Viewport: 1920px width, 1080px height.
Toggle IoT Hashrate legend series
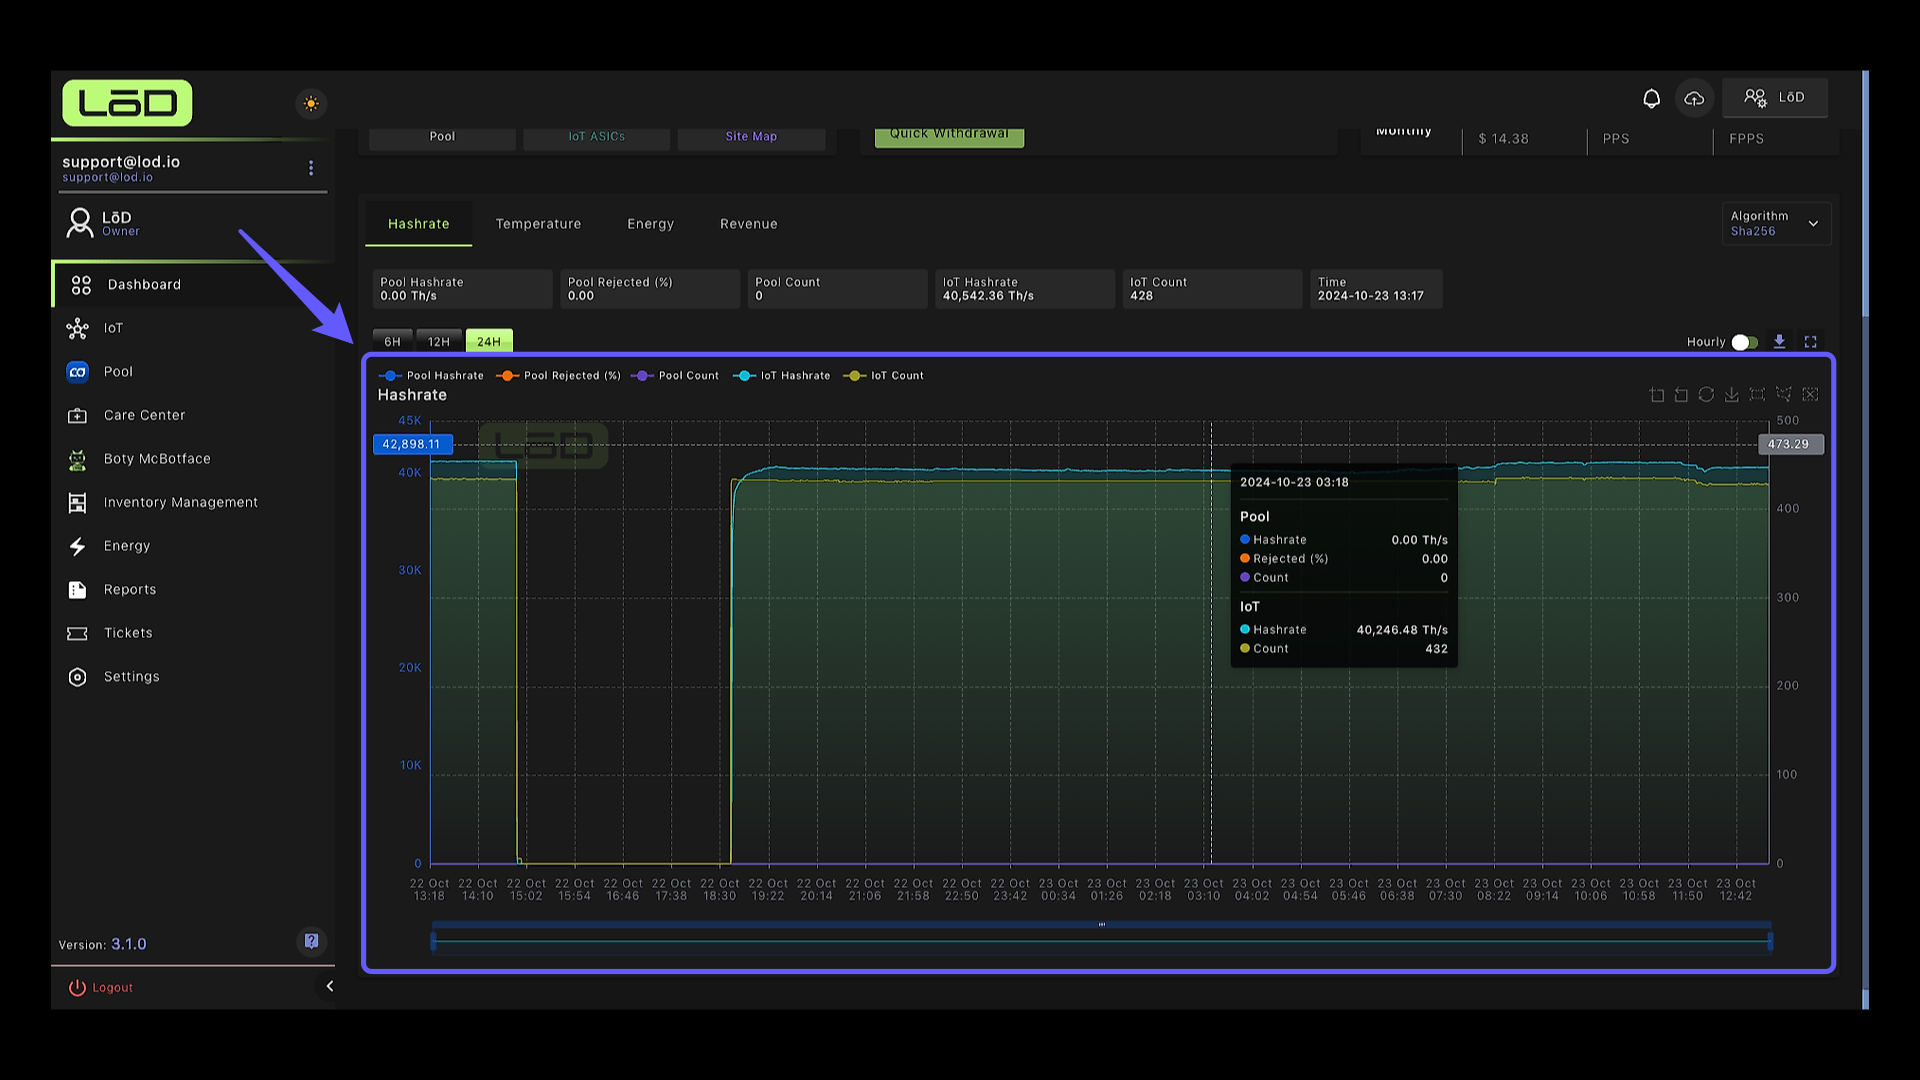[x=782, y=376]
